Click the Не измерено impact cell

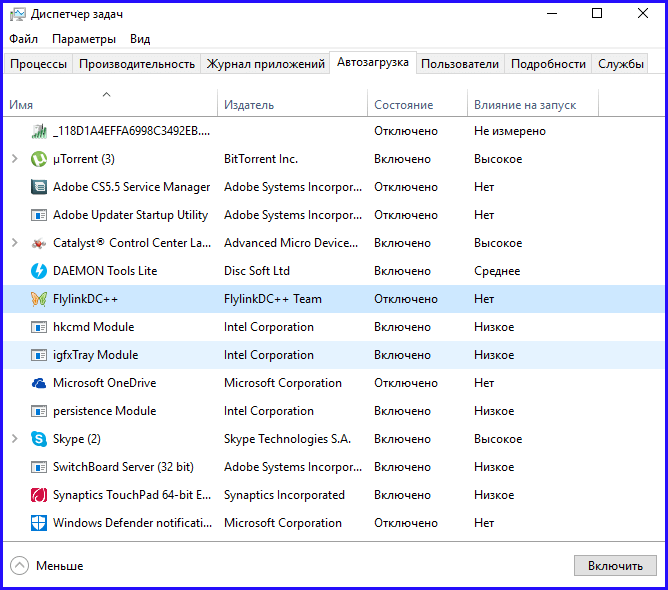(510, 131)
